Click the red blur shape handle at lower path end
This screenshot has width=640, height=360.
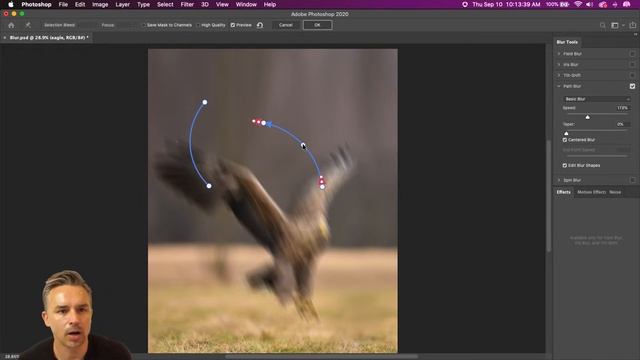pyautogui.click(x=322, y=181)
